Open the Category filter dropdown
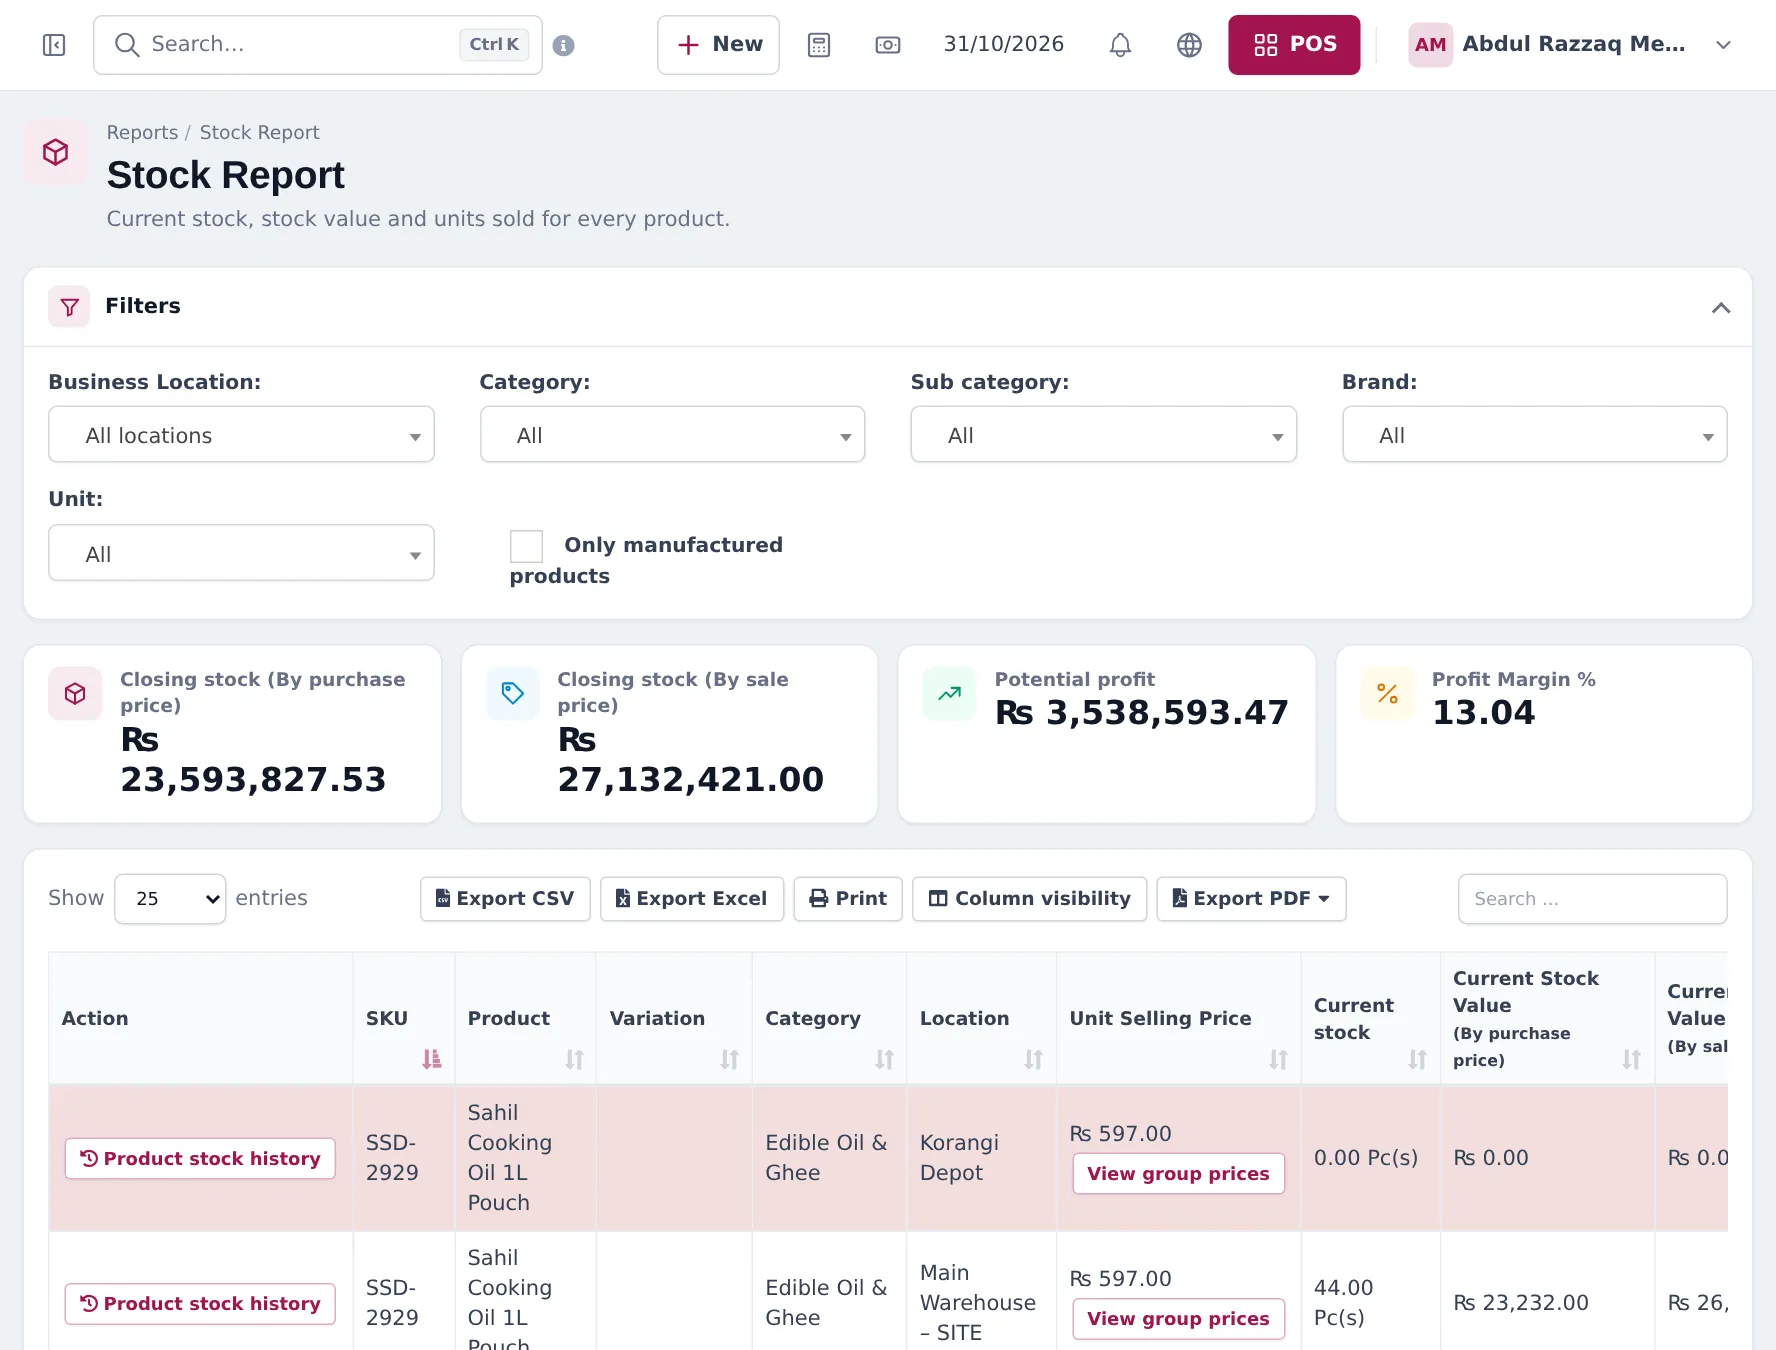1776x1350 pixels. 672,435
